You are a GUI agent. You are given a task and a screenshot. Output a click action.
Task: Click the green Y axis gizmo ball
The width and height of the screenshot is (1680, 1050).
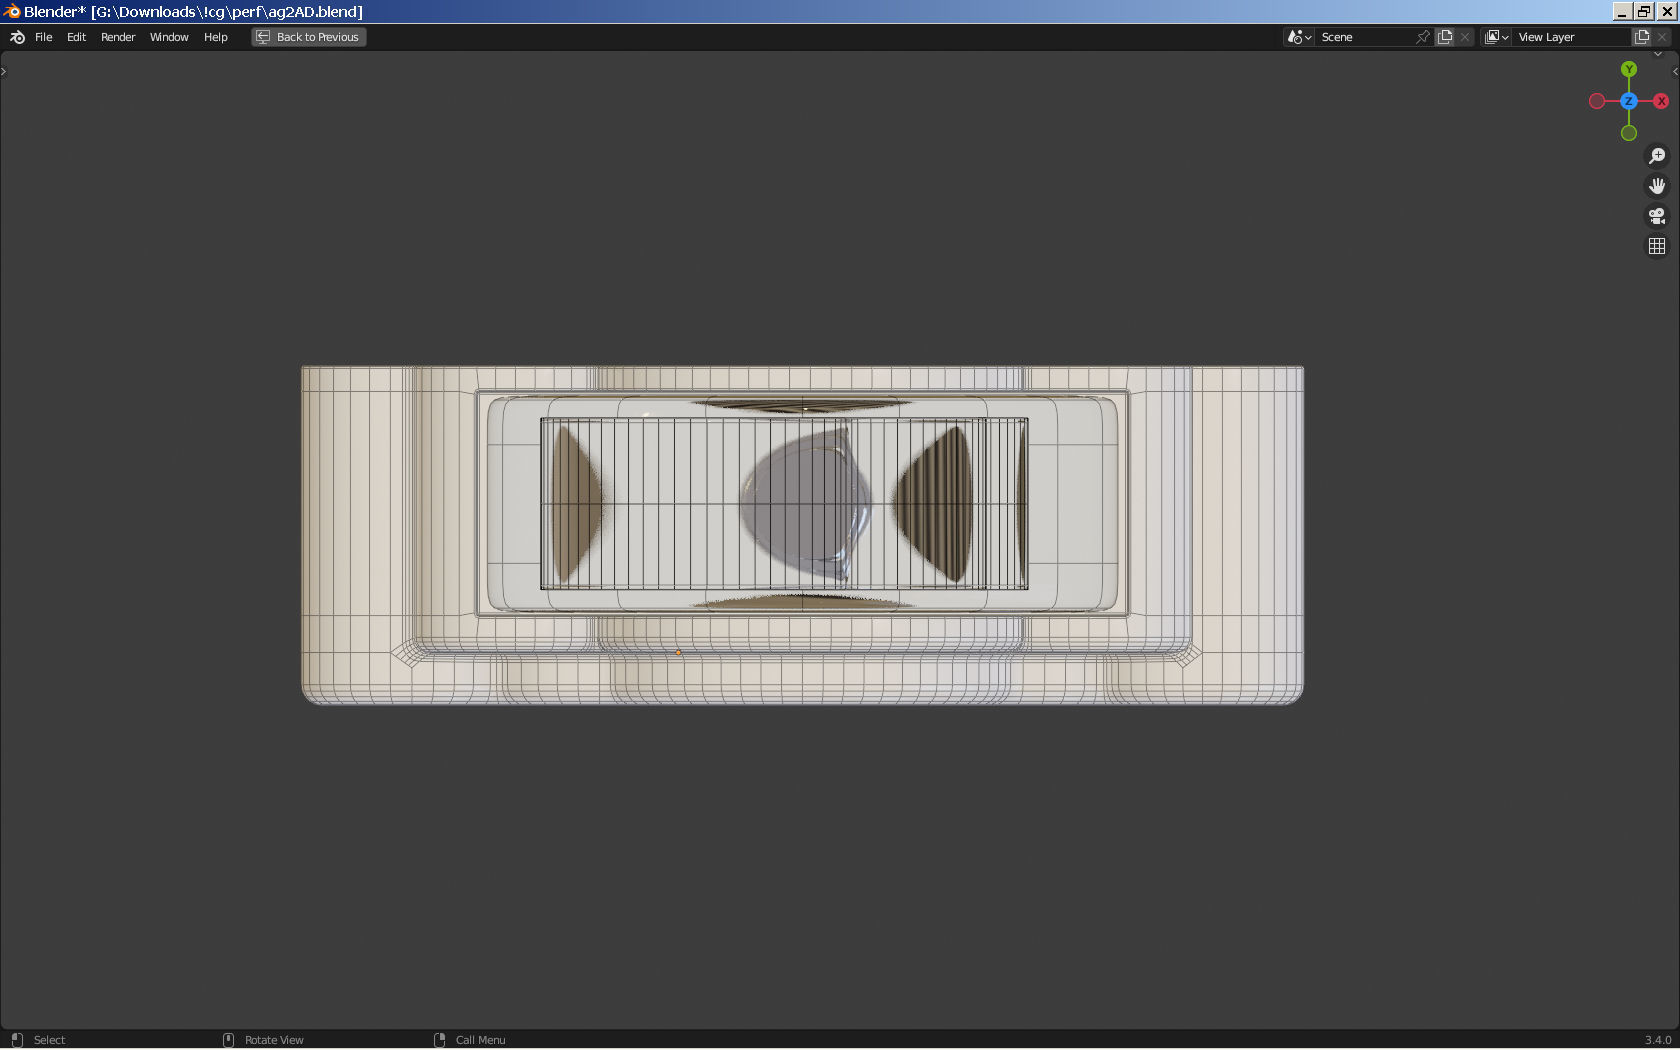1629,69
